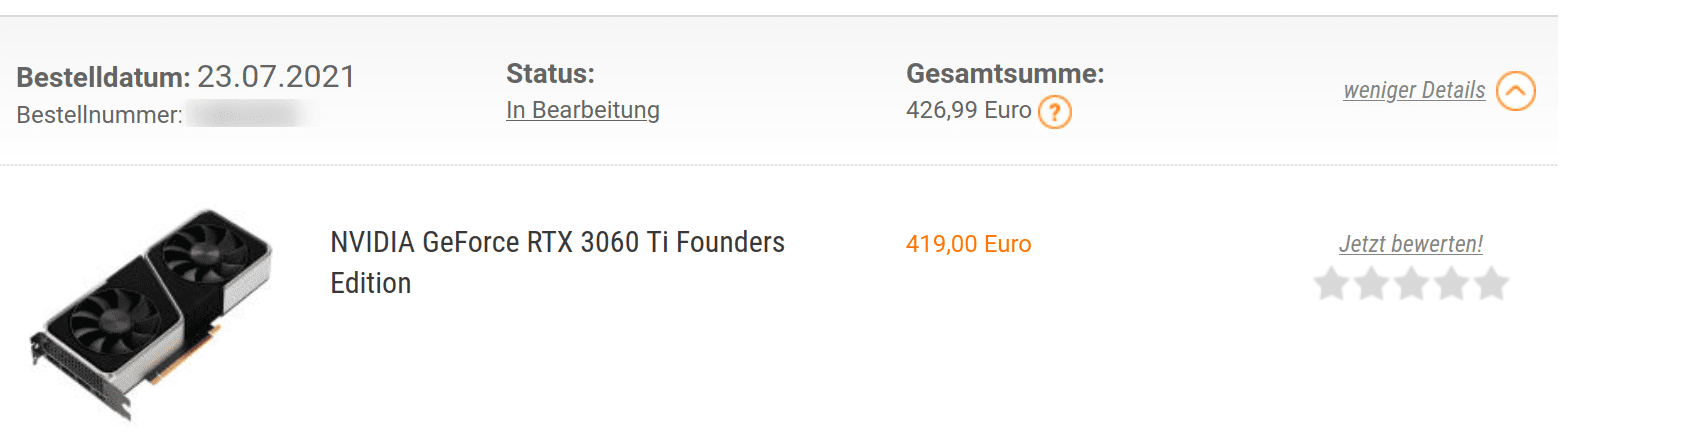
Task: Click the 426,99 Euro total amount
Action: (967, 110)
